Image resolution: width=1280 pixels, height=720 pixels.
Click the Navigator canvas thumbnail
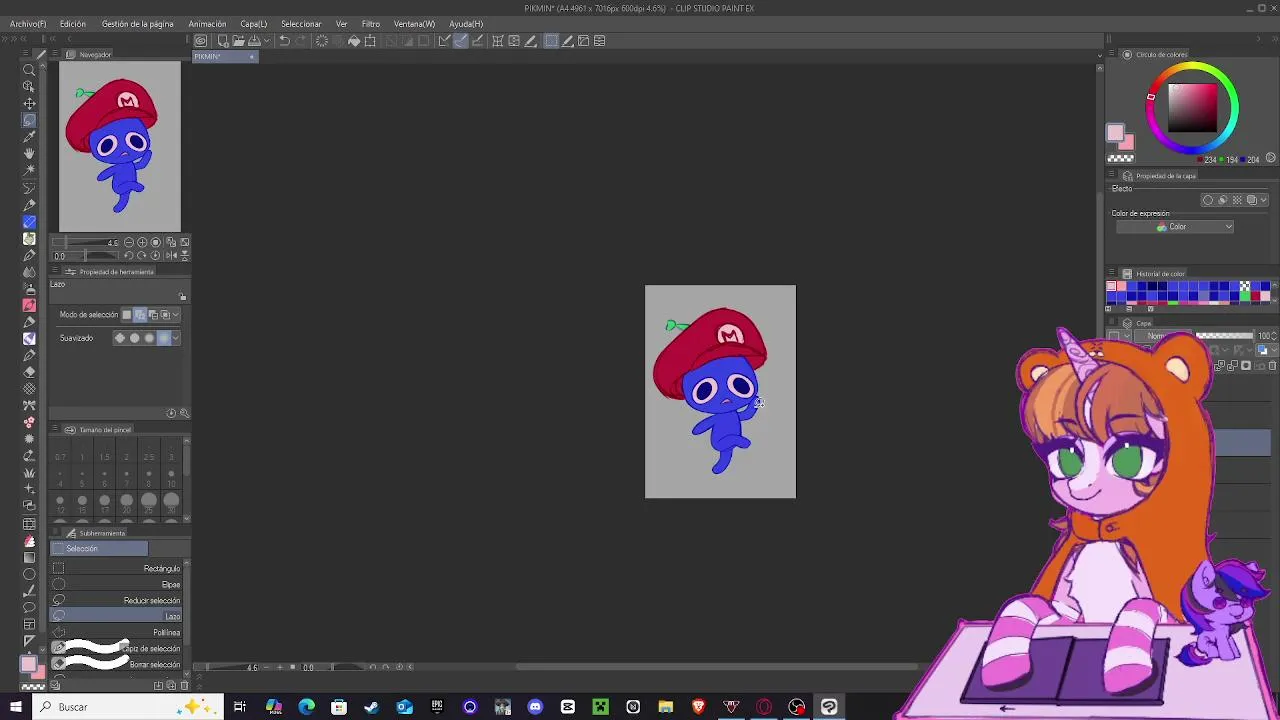[120, 147]
